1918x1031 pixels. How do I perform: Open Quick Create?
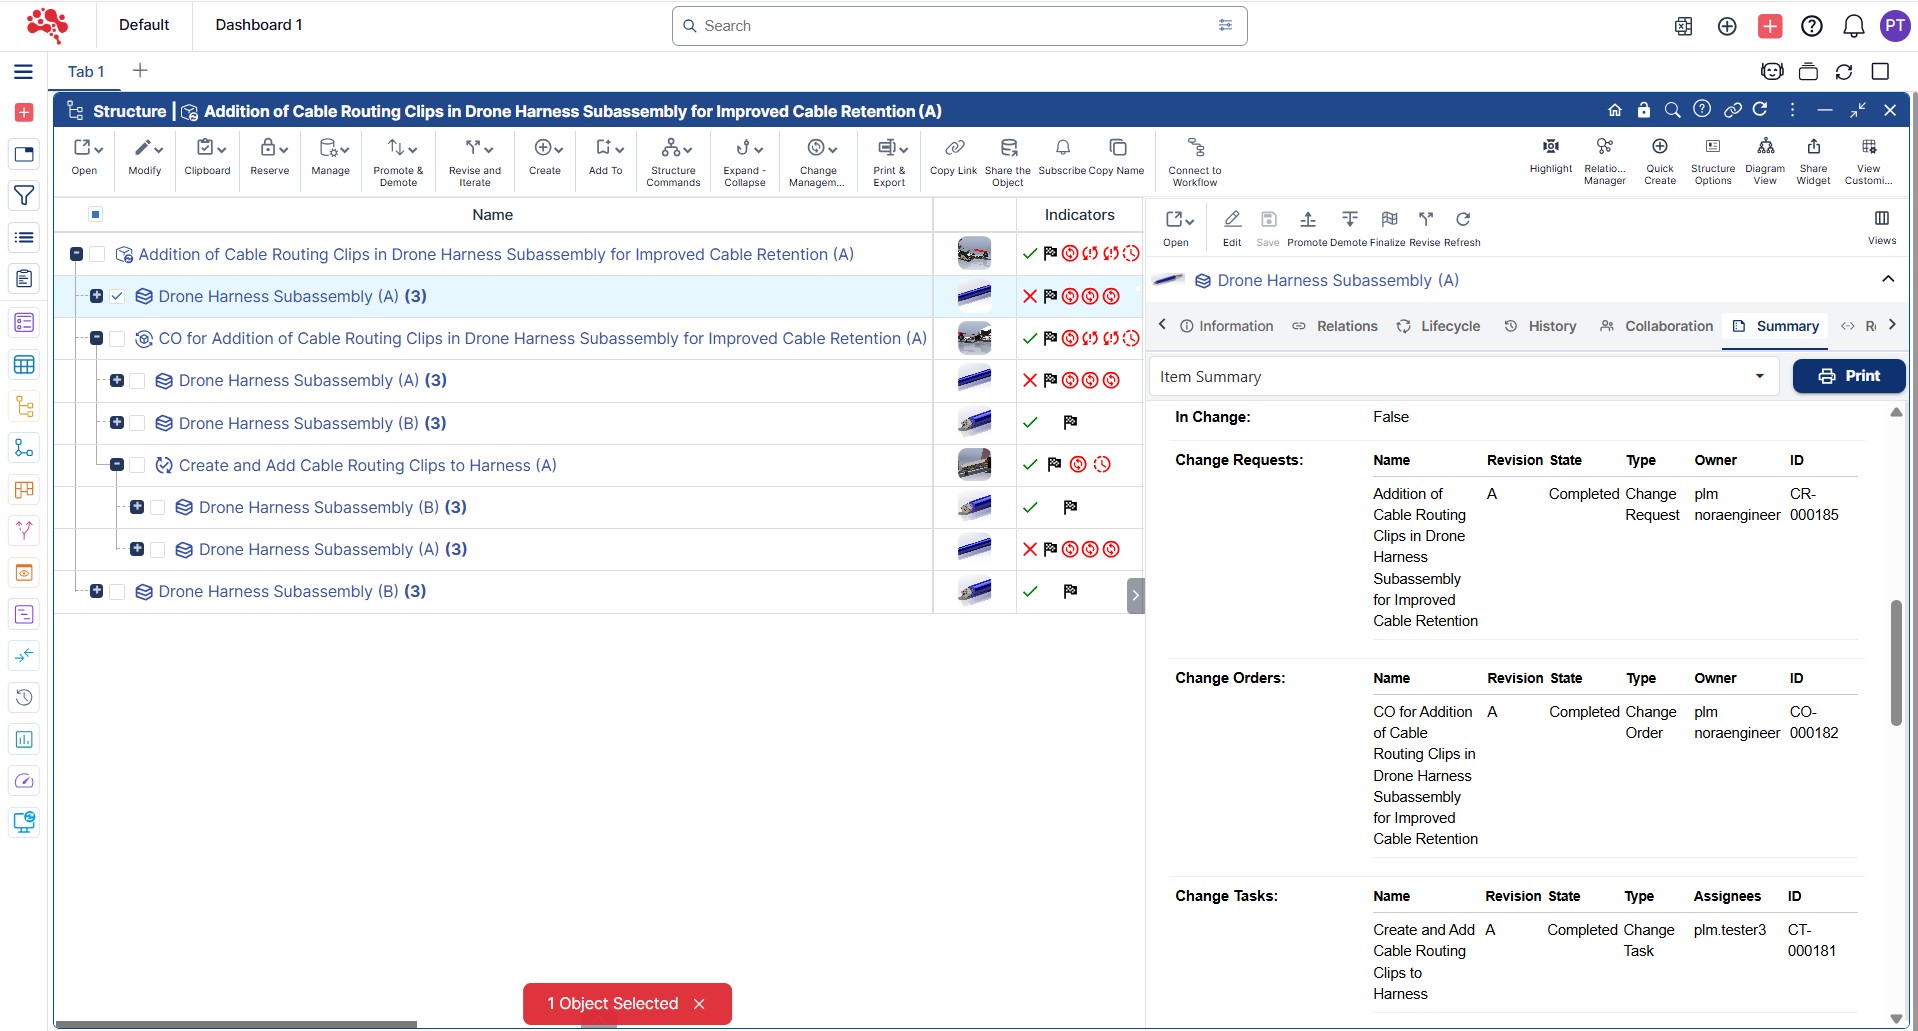1659,147
